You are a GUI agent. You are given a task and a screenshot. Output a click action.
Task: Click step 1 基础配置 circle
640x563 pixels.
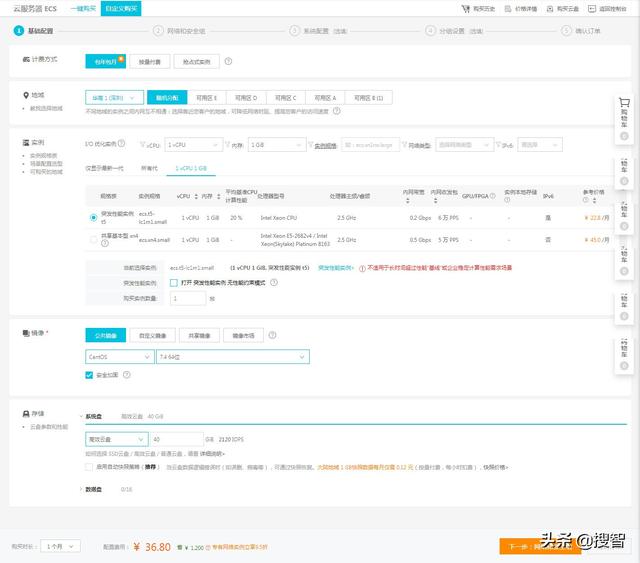(19, 31)
